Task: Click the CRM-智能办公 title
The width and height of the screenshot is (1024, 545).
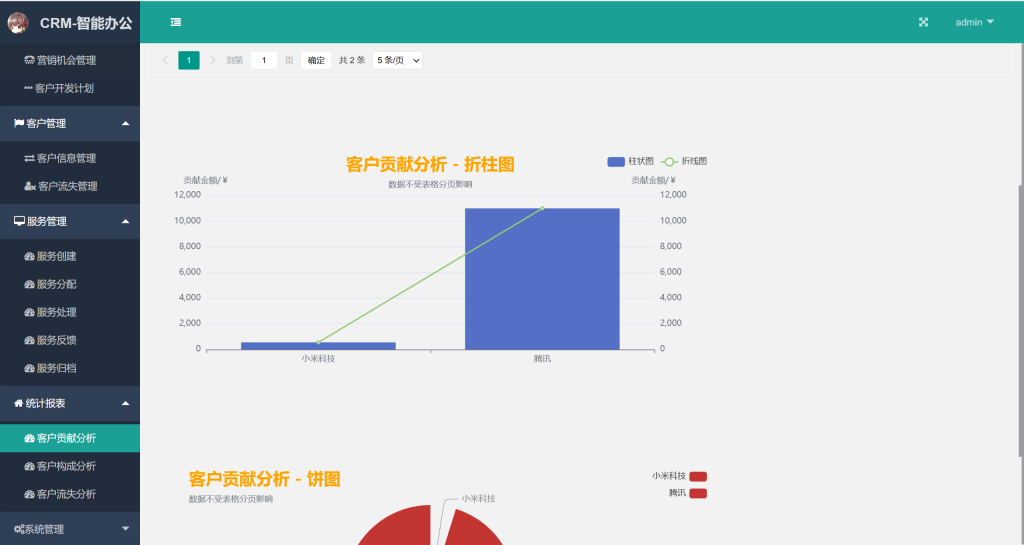Action: click(x=86, y=23)
